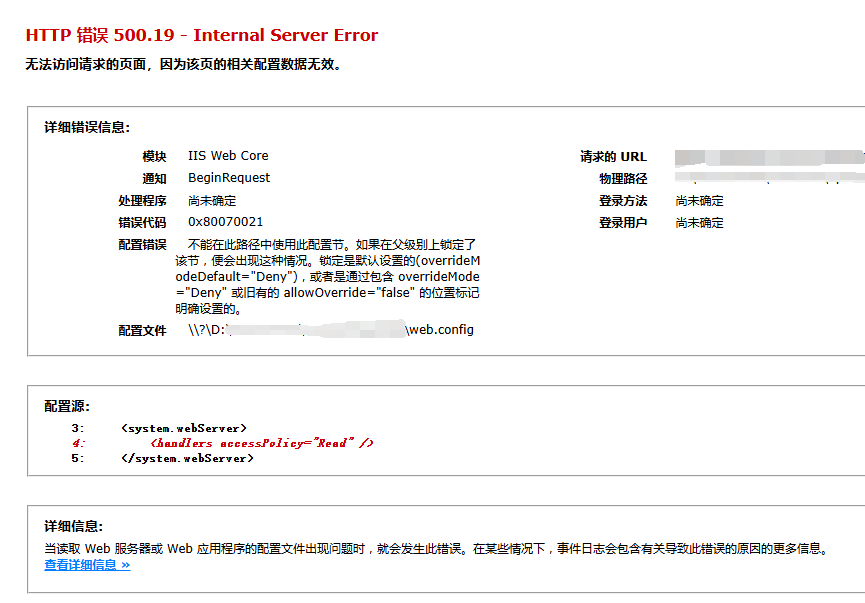Select the 无法访问请求的页面 summary text

pyautogui.click(x=184, y=64)
